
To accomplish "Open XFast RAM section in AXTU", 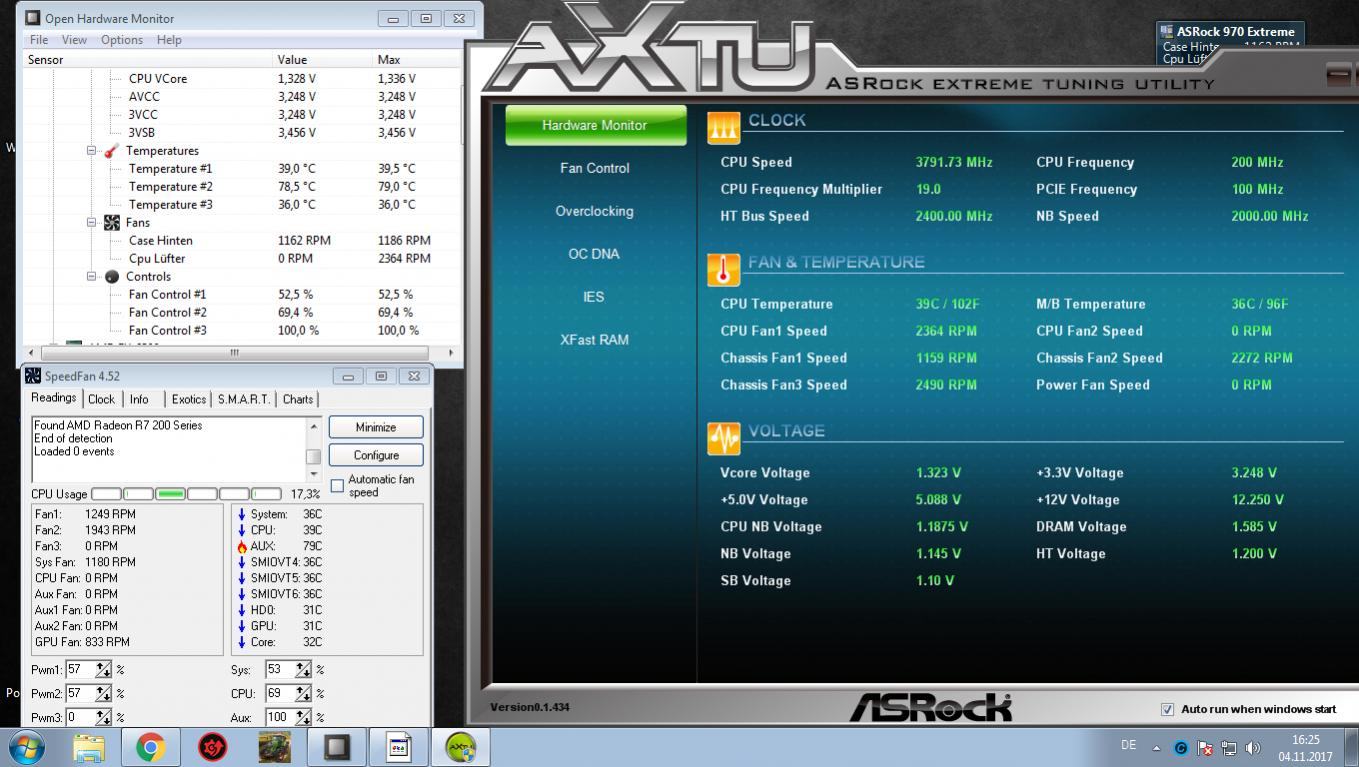I will click(x=594, y=340).
